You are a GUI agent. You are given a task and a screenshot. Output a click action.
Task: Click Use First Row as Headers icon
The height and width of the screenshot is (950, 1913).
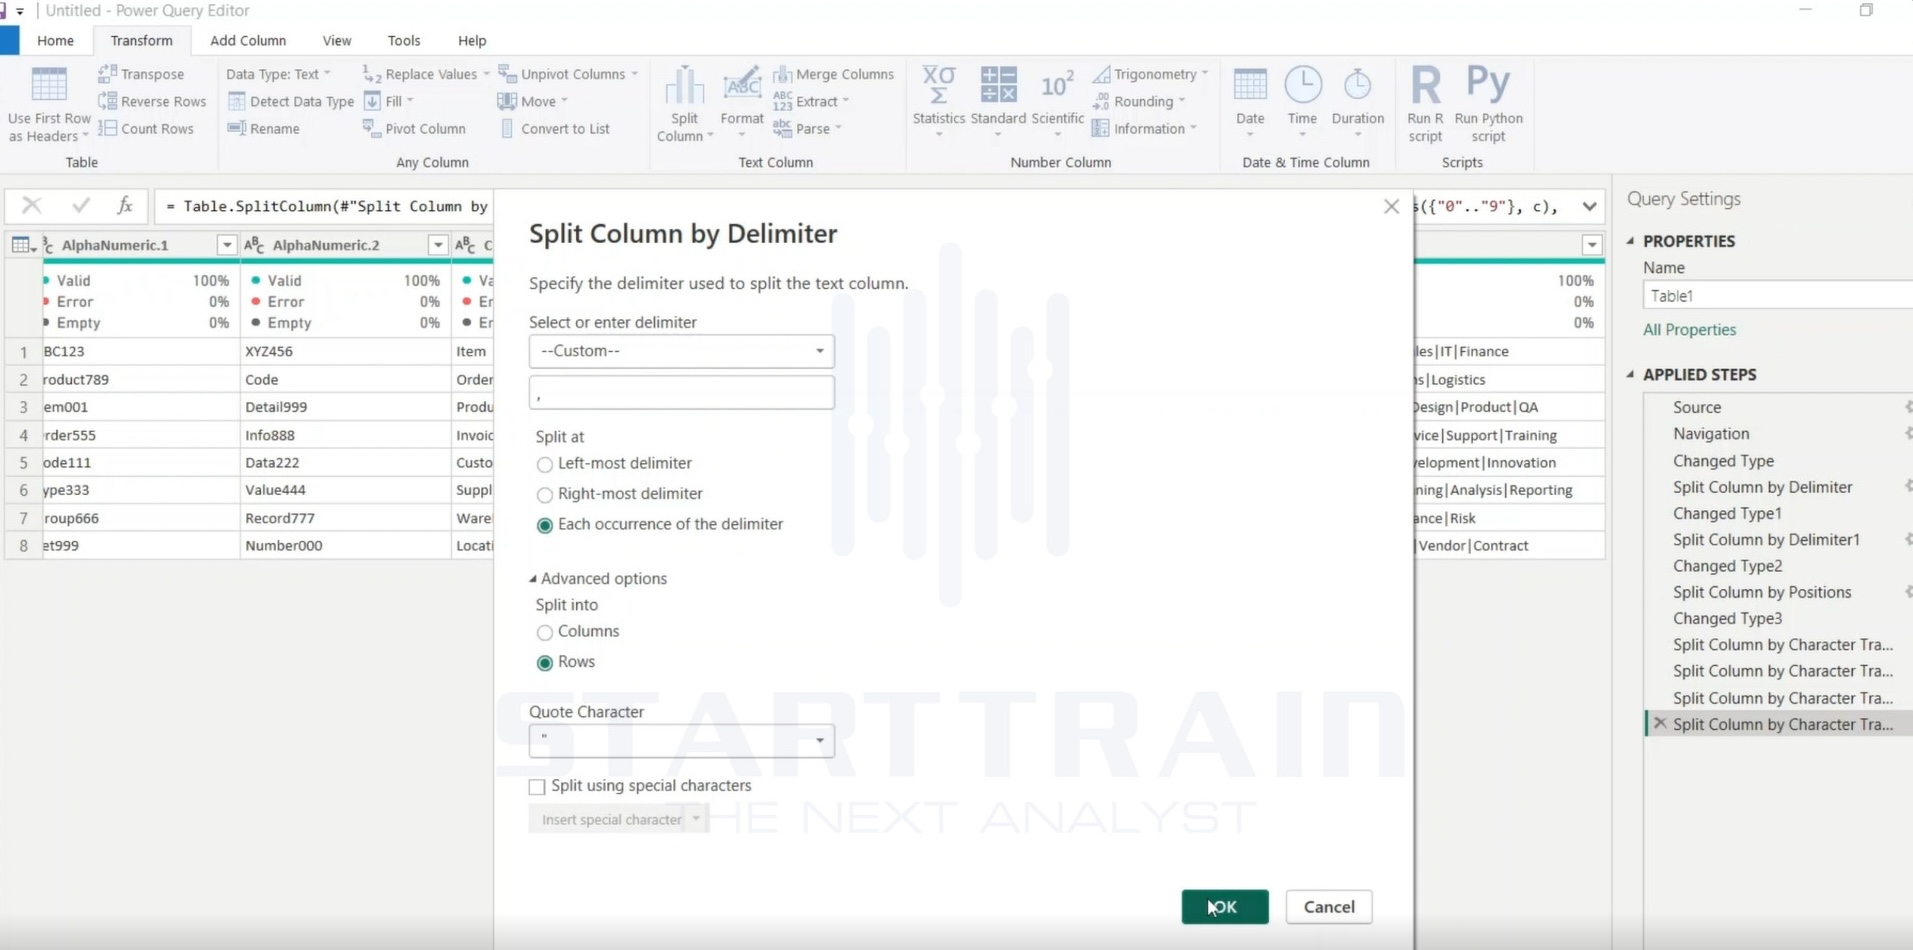[x=49, y=85]
